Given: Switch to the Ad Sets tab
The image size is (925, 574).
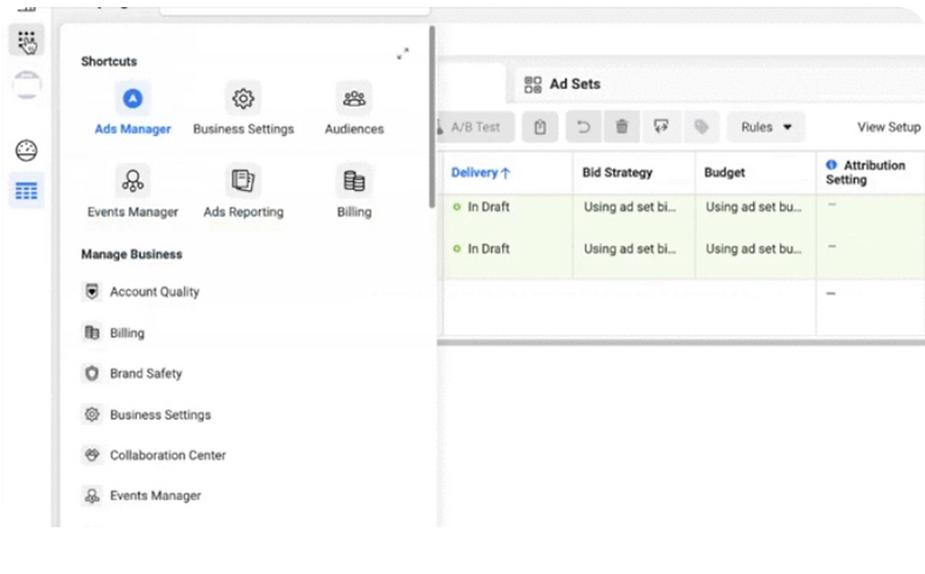Looking at the screenshot, I should 562,84.
